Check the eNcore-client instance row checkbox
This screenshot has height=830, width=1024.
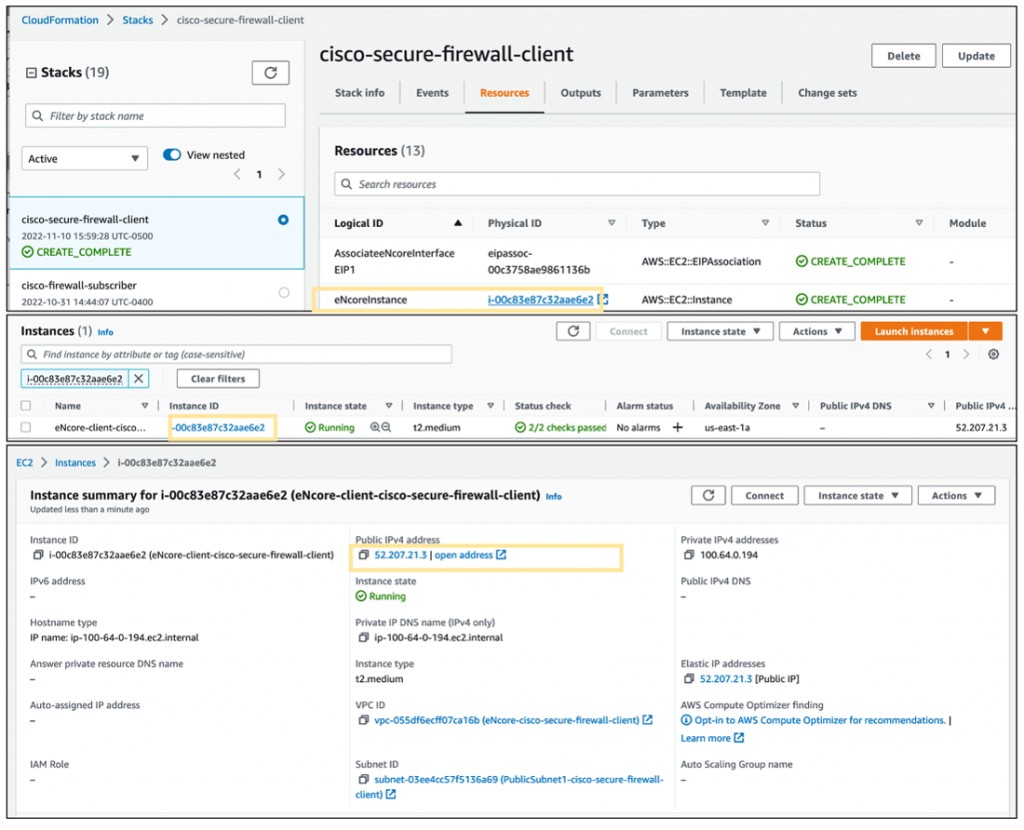click(26, 428)
